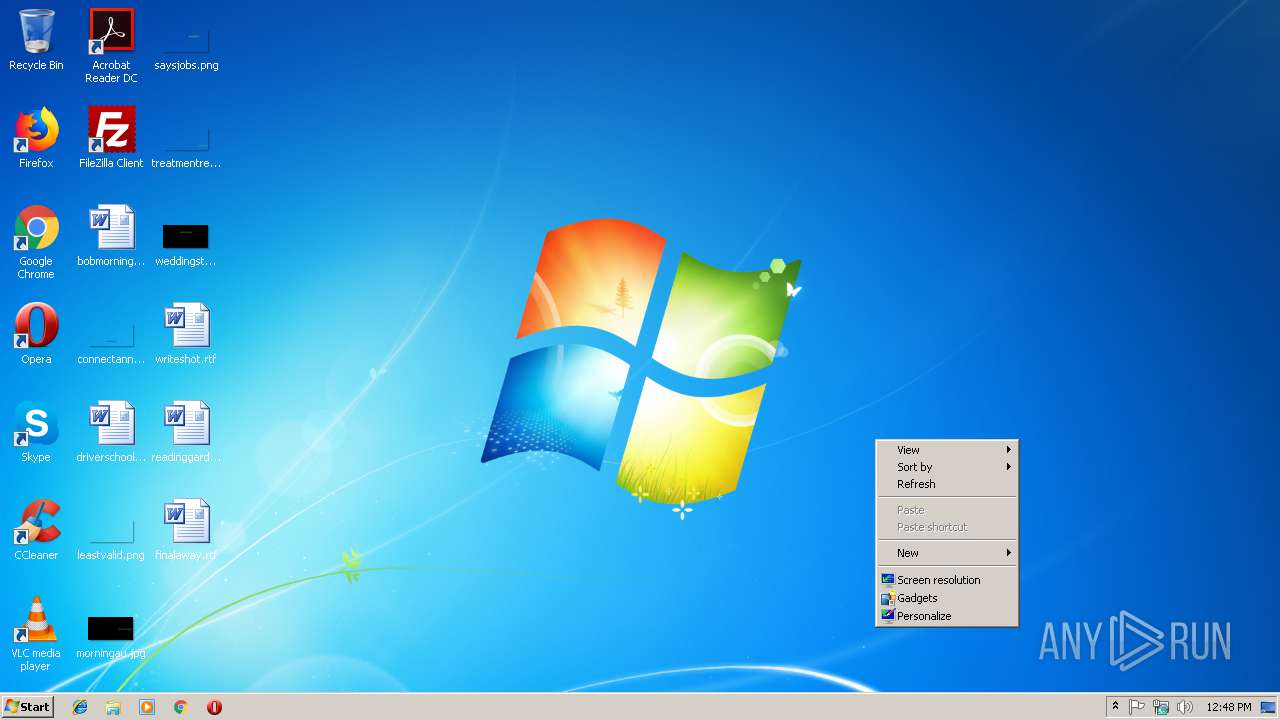Expand the View submenu

click(x=947, y=450)
